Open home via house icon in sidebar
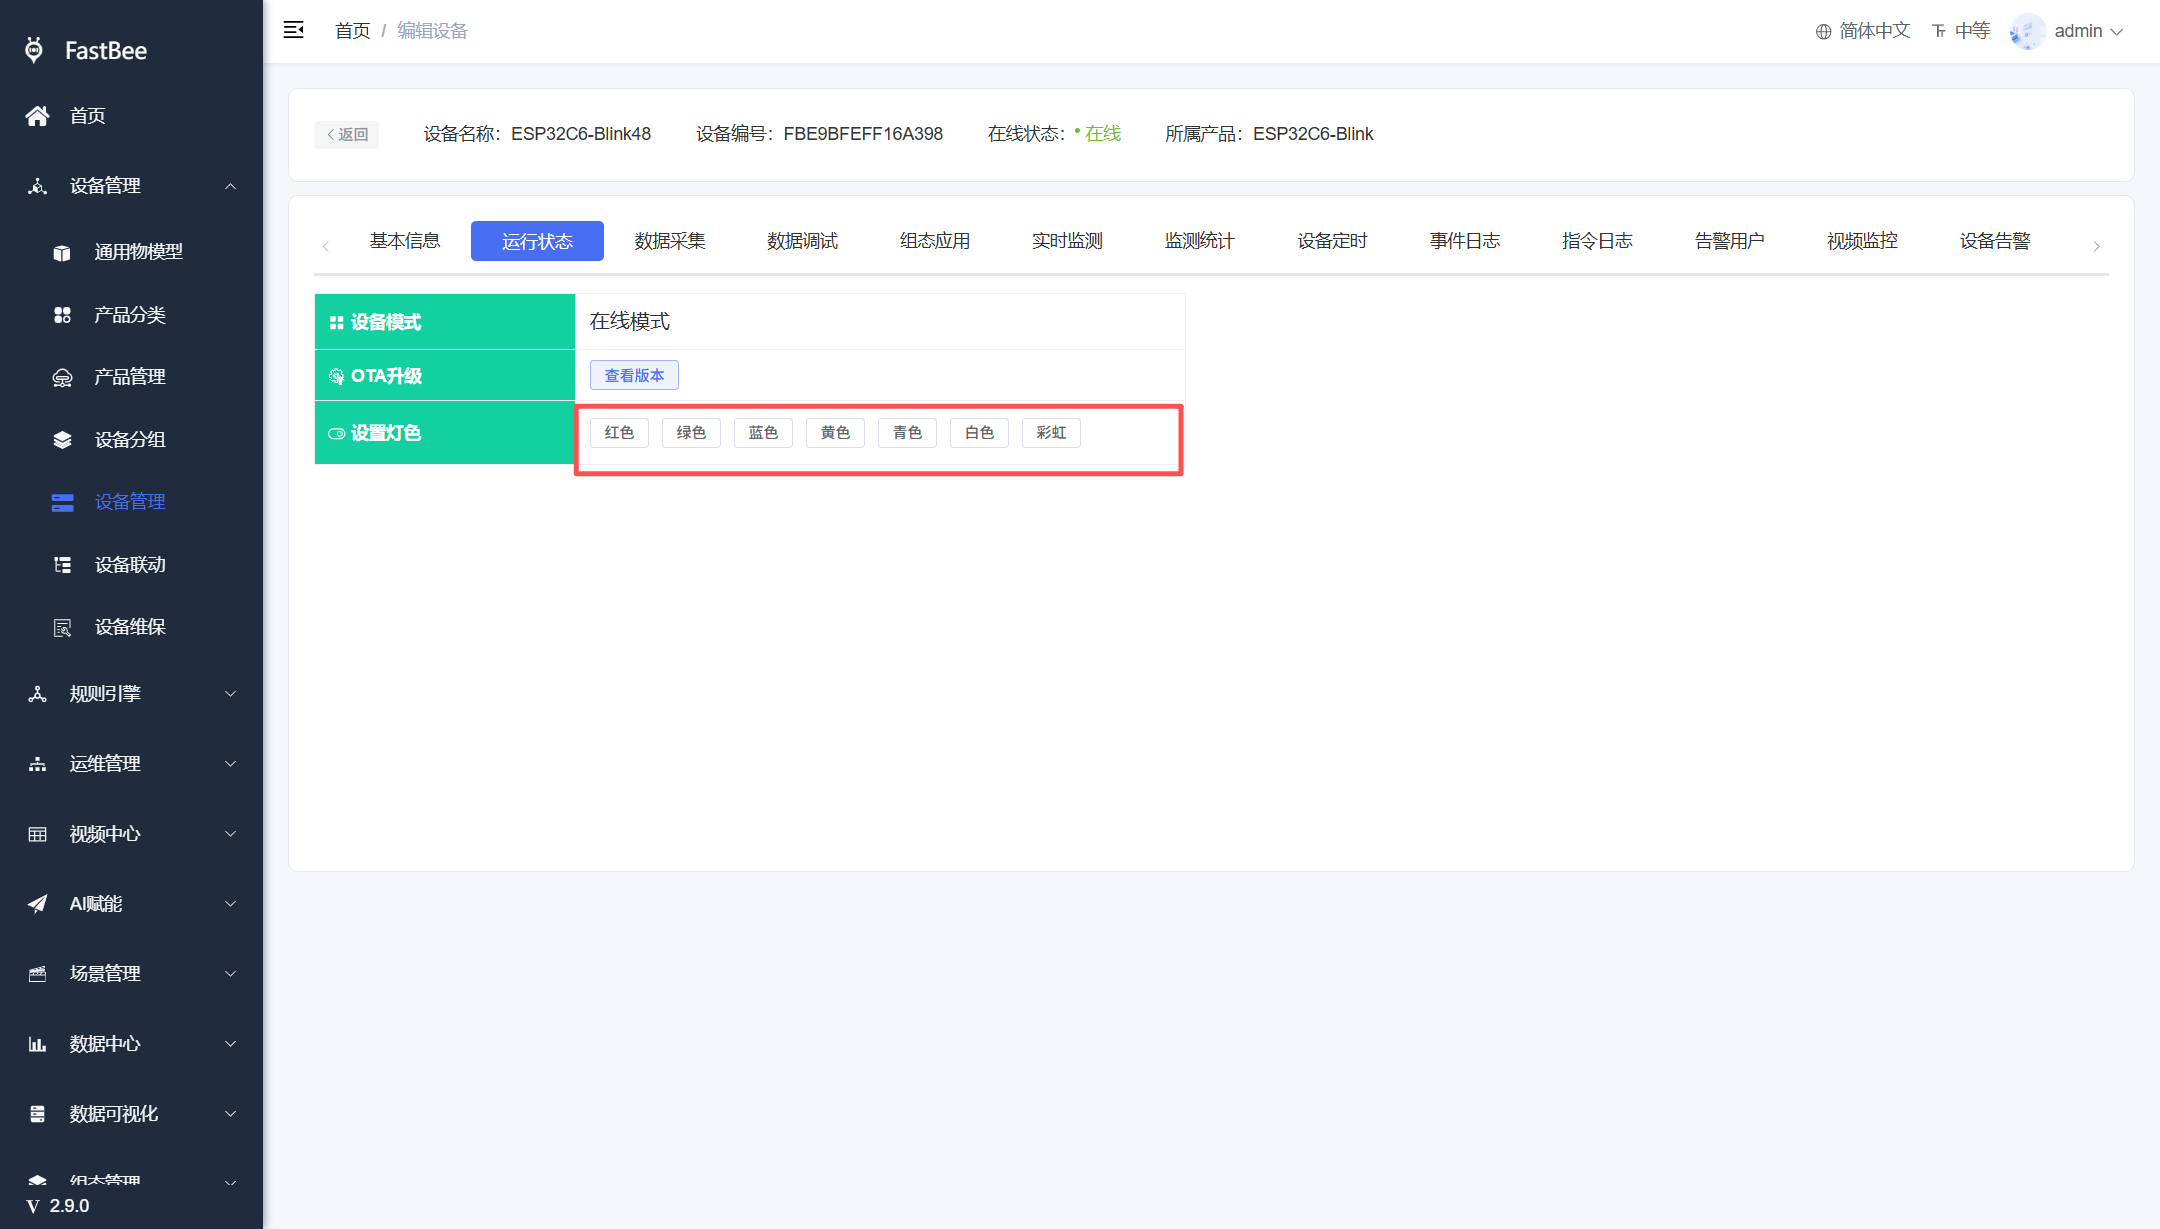Screen dimensions: 2160x1229 [38, 116]
